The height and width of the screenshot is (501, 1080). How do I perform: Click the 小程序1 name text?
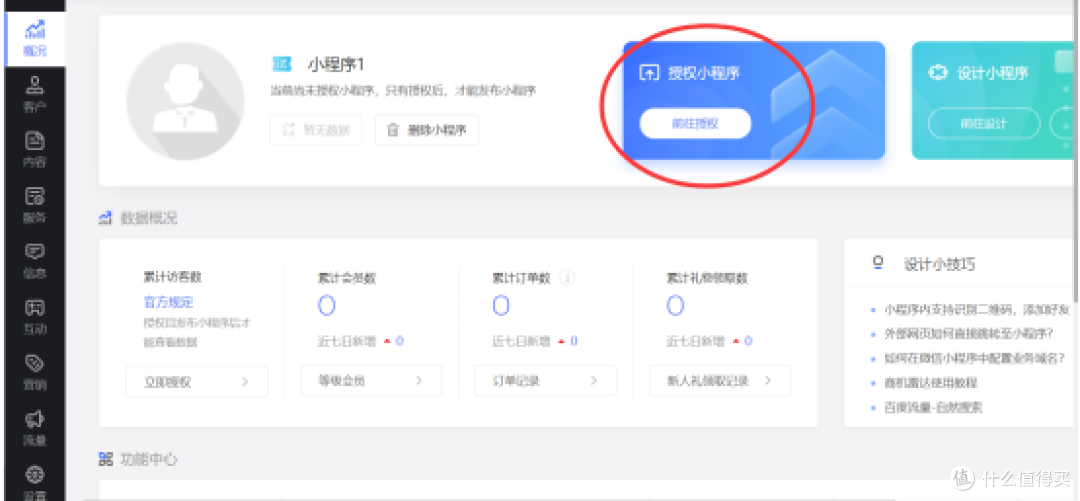coord(335,65)
